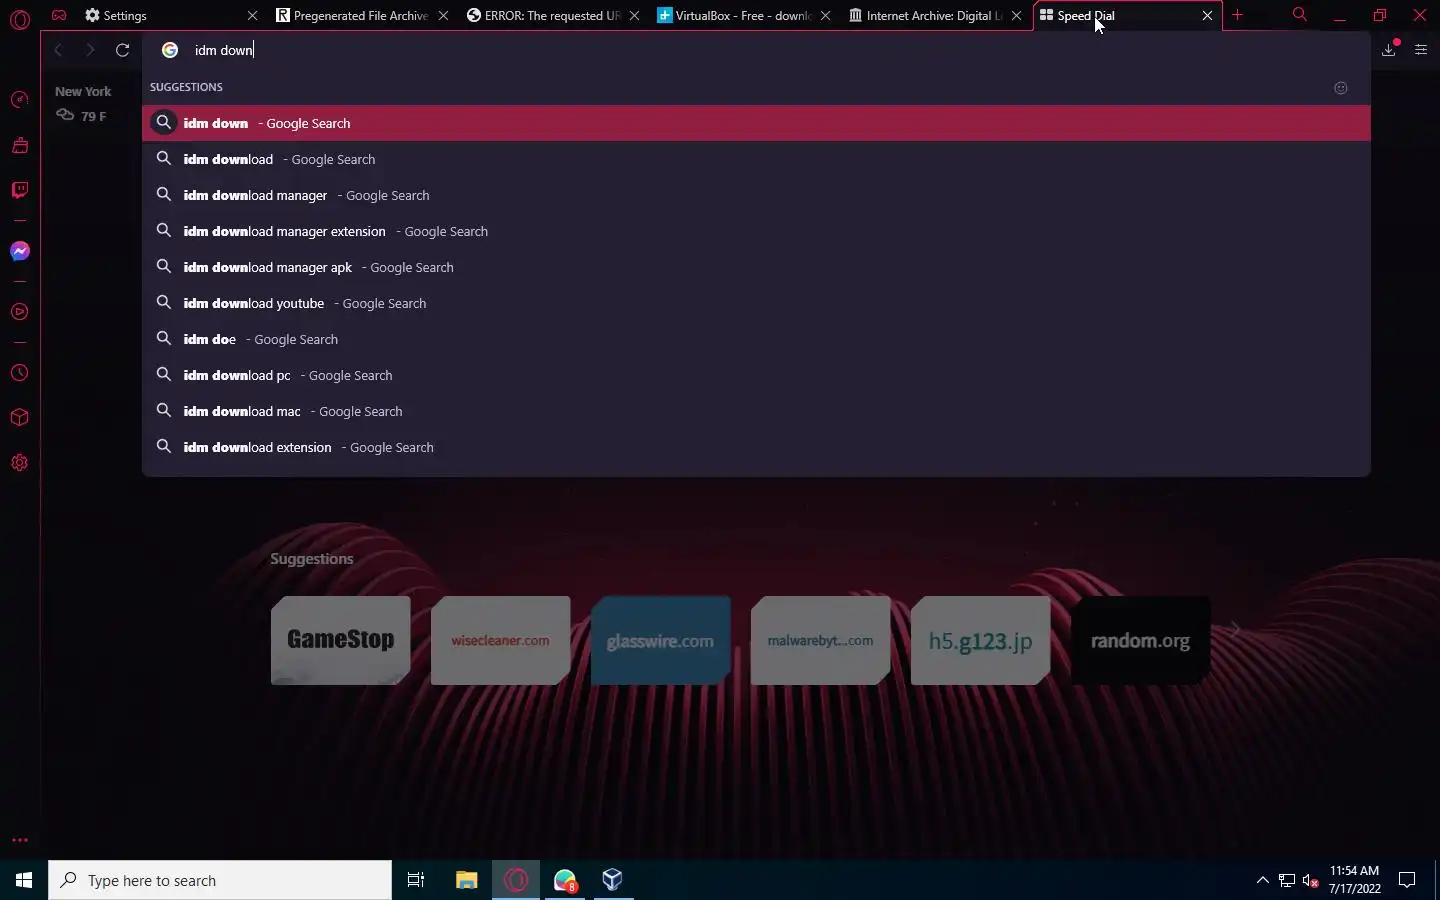Click the New York weather widget
This screenshot has width=1440, height=900.
coord(83,103)
